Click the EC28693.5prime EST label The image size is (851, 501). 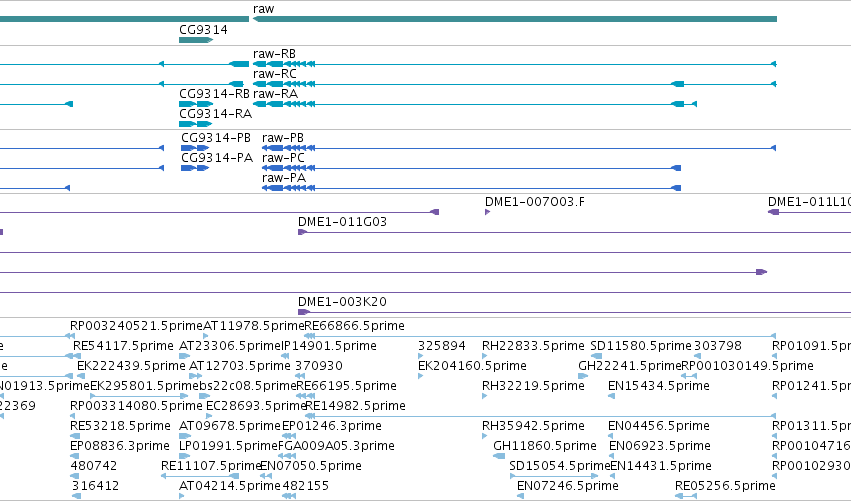click(256, 406)
